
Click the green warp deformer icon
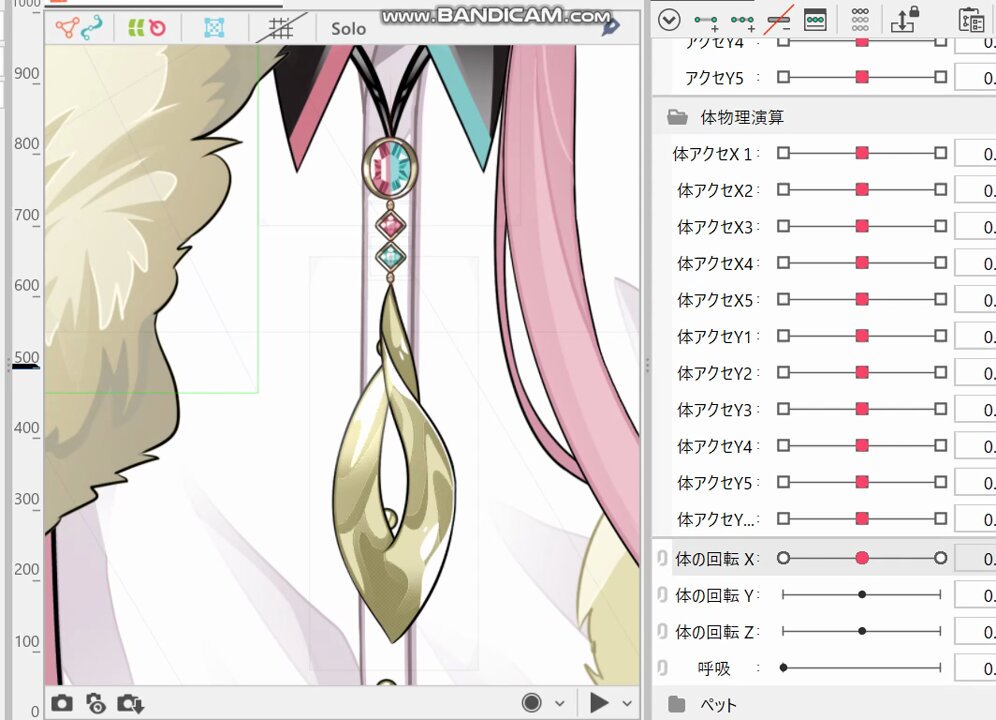tap(136, 28)
